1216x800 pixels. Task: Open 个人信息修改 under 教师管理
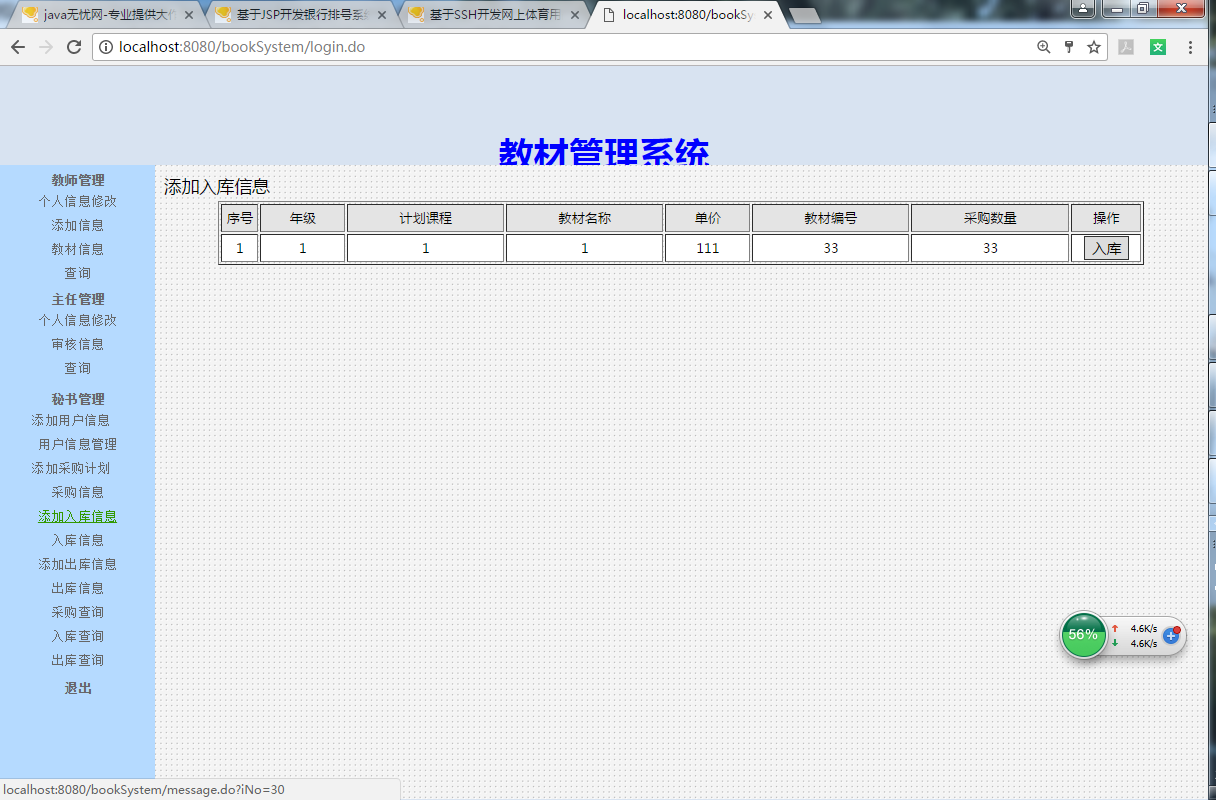pyautogui.click(x=78, y=201)
